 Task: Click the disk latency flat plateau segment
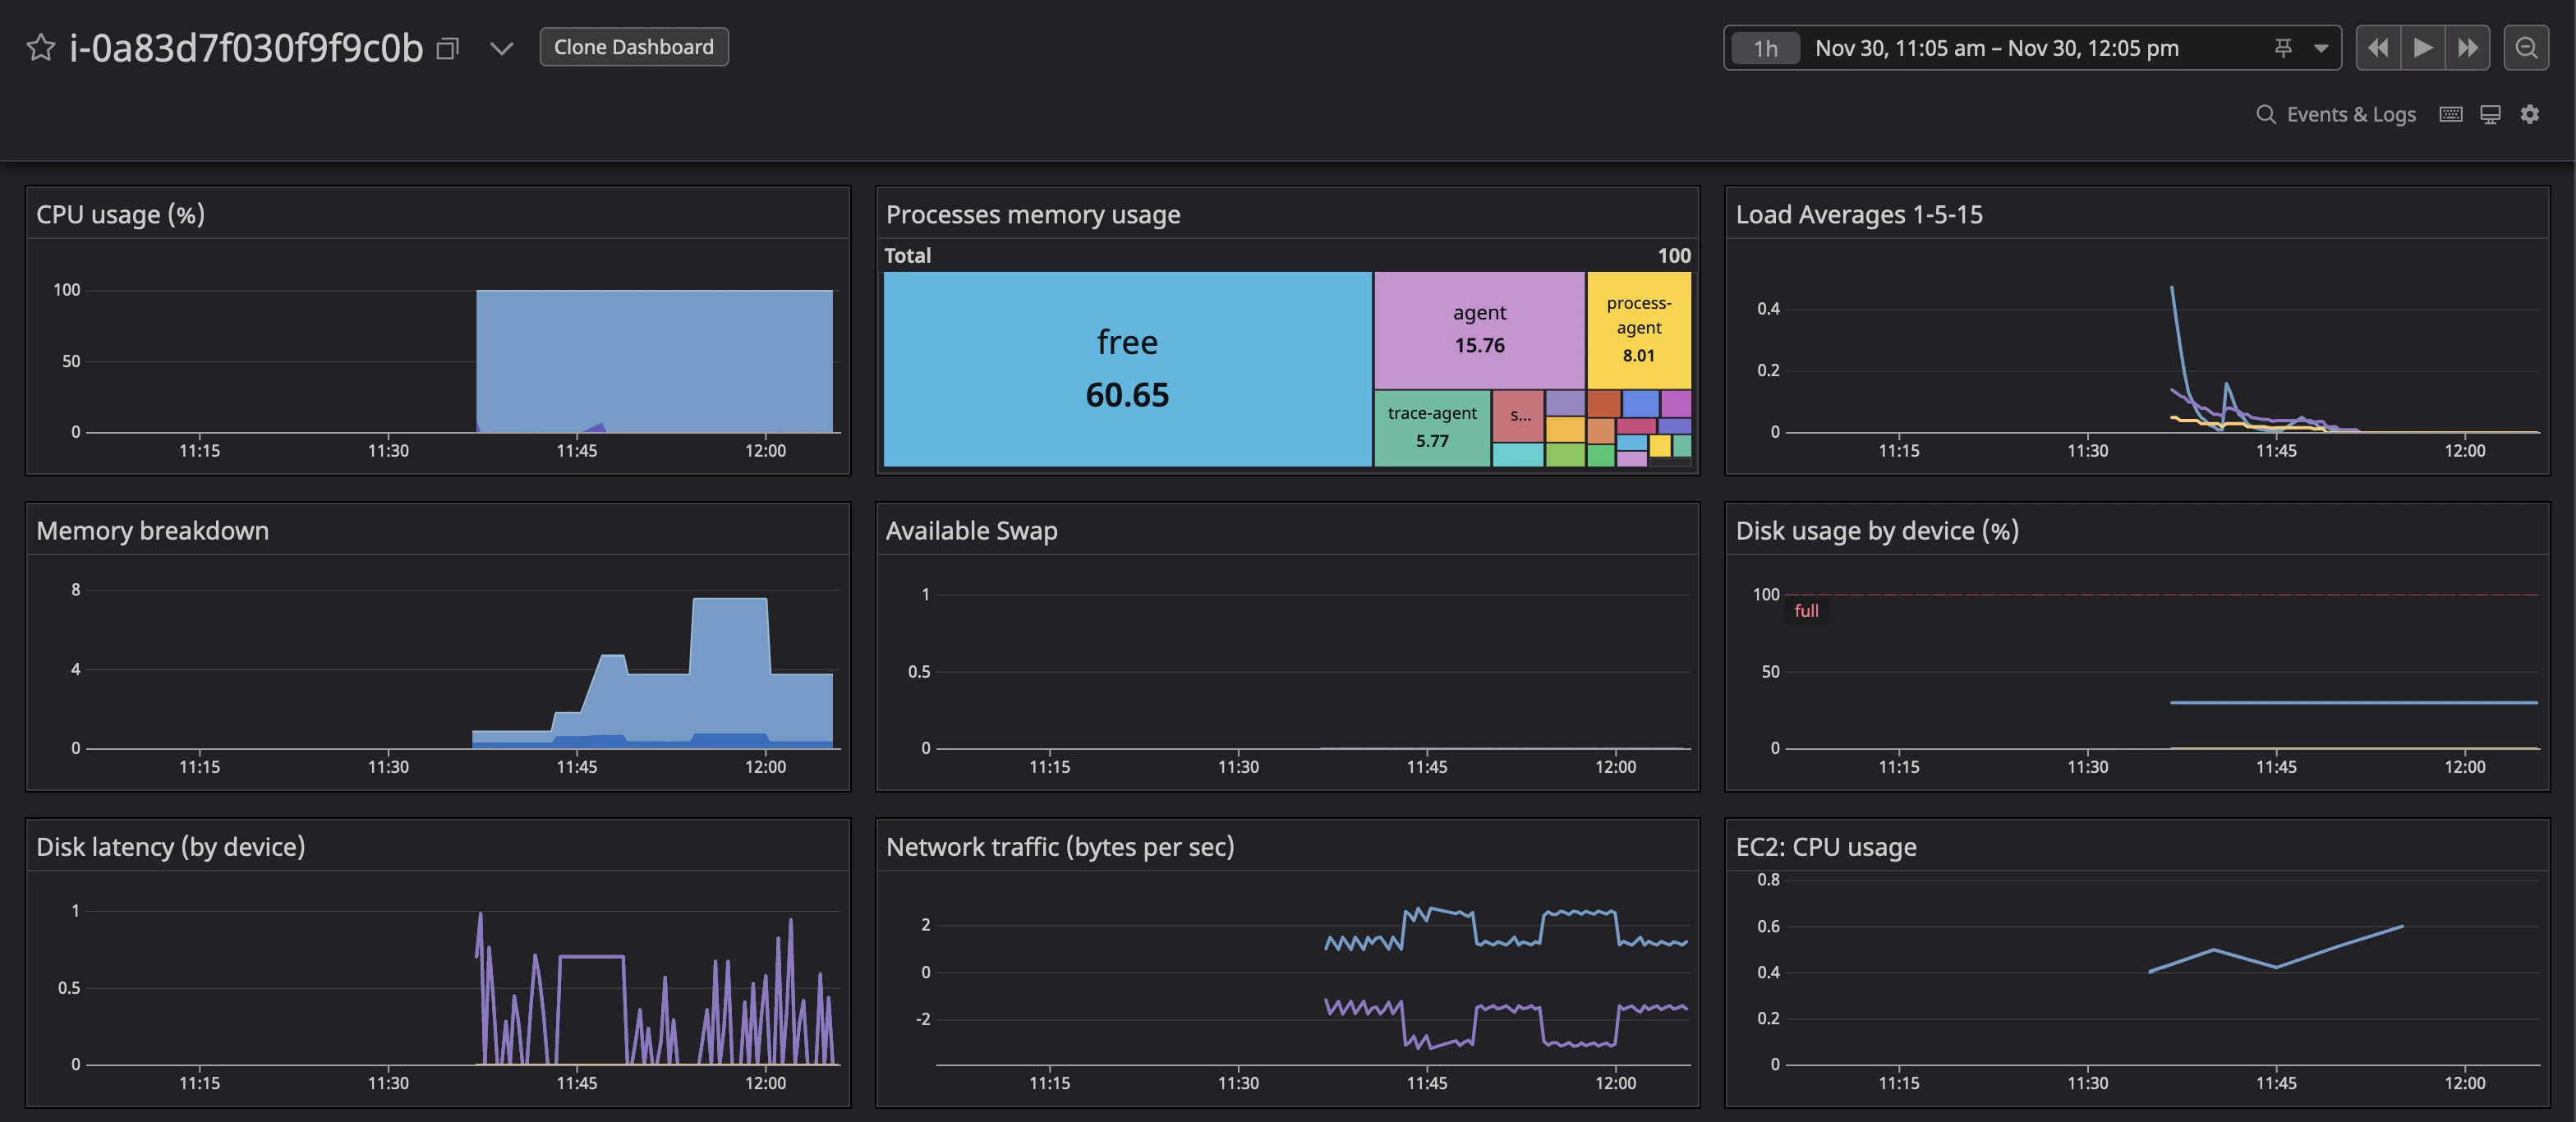(591, 957)
